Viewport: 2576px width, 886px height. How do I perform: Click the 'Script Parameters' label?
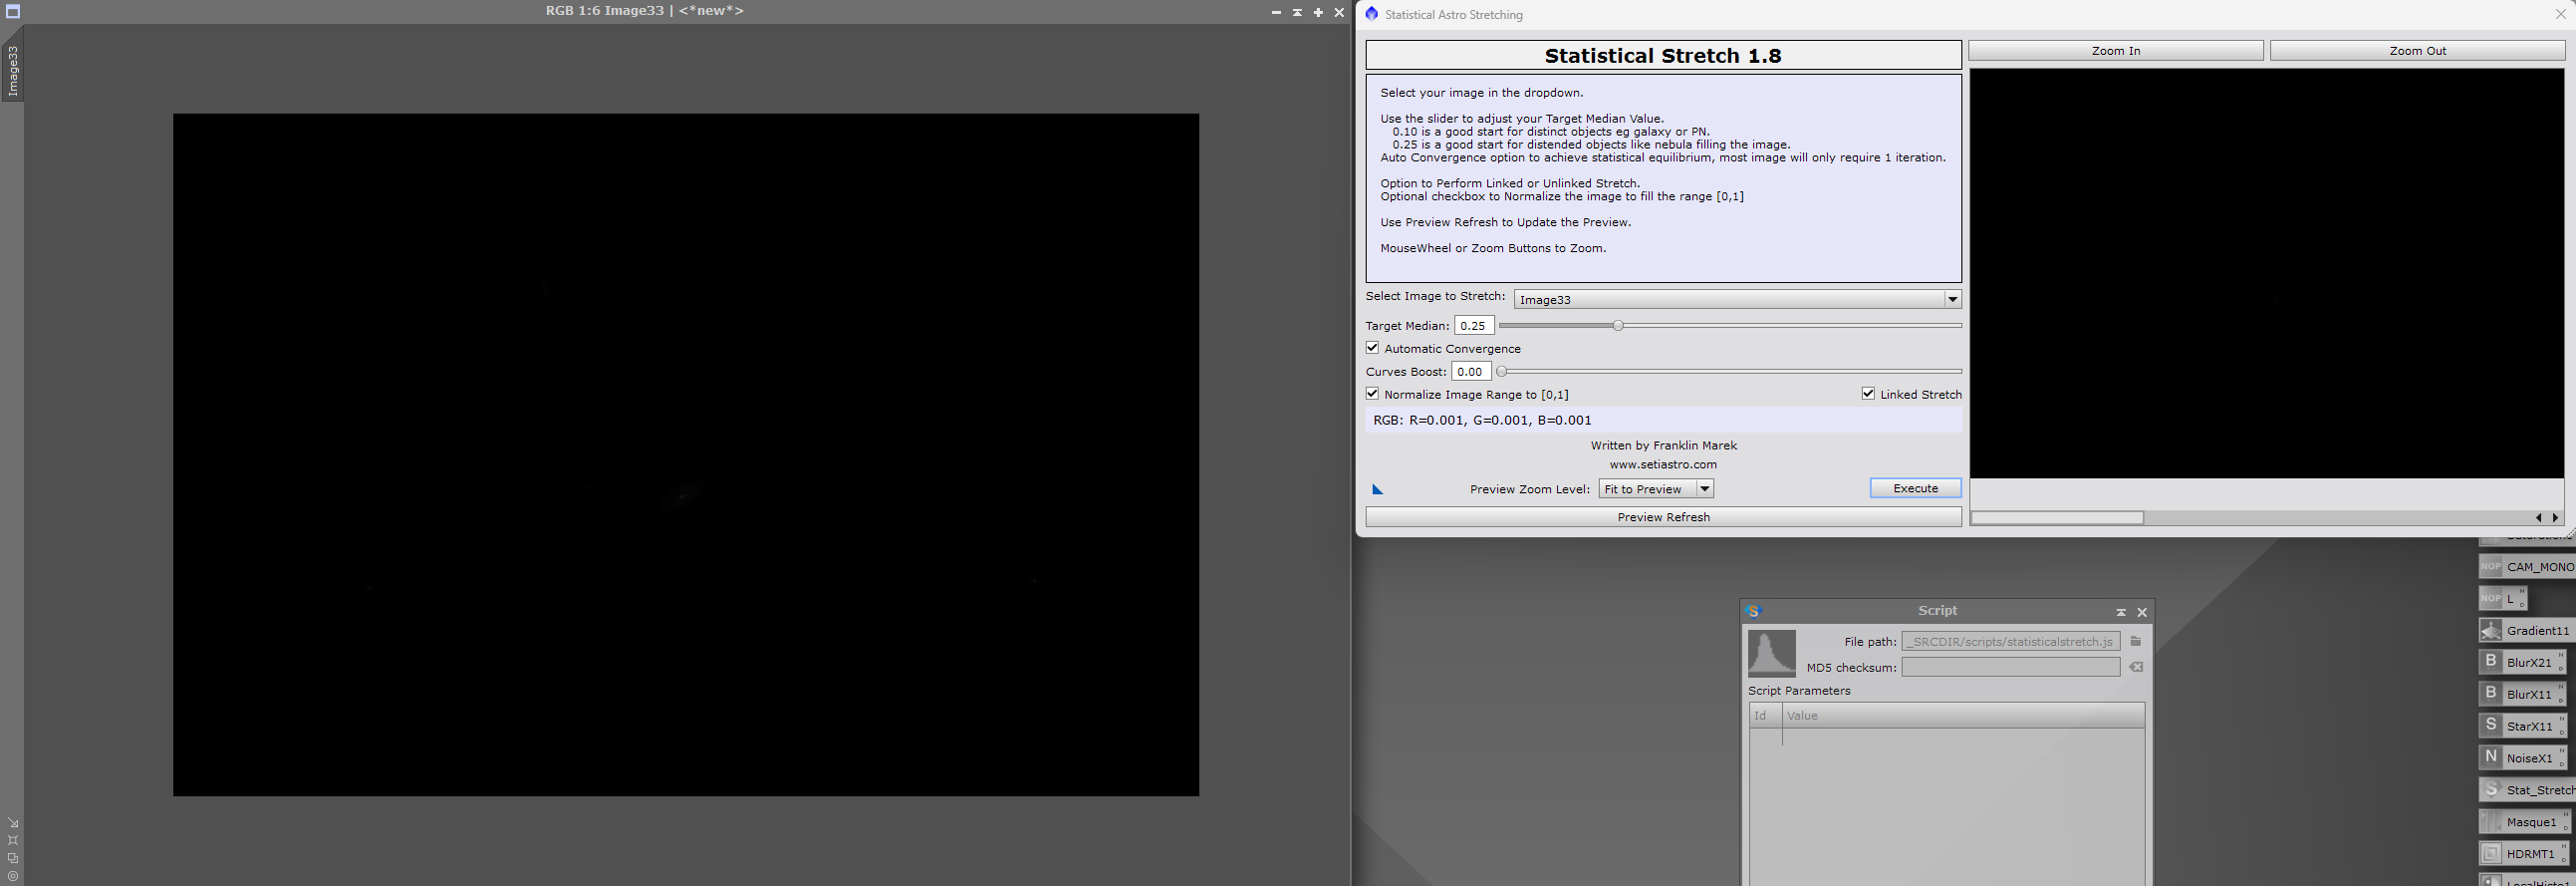point(1799,690)
